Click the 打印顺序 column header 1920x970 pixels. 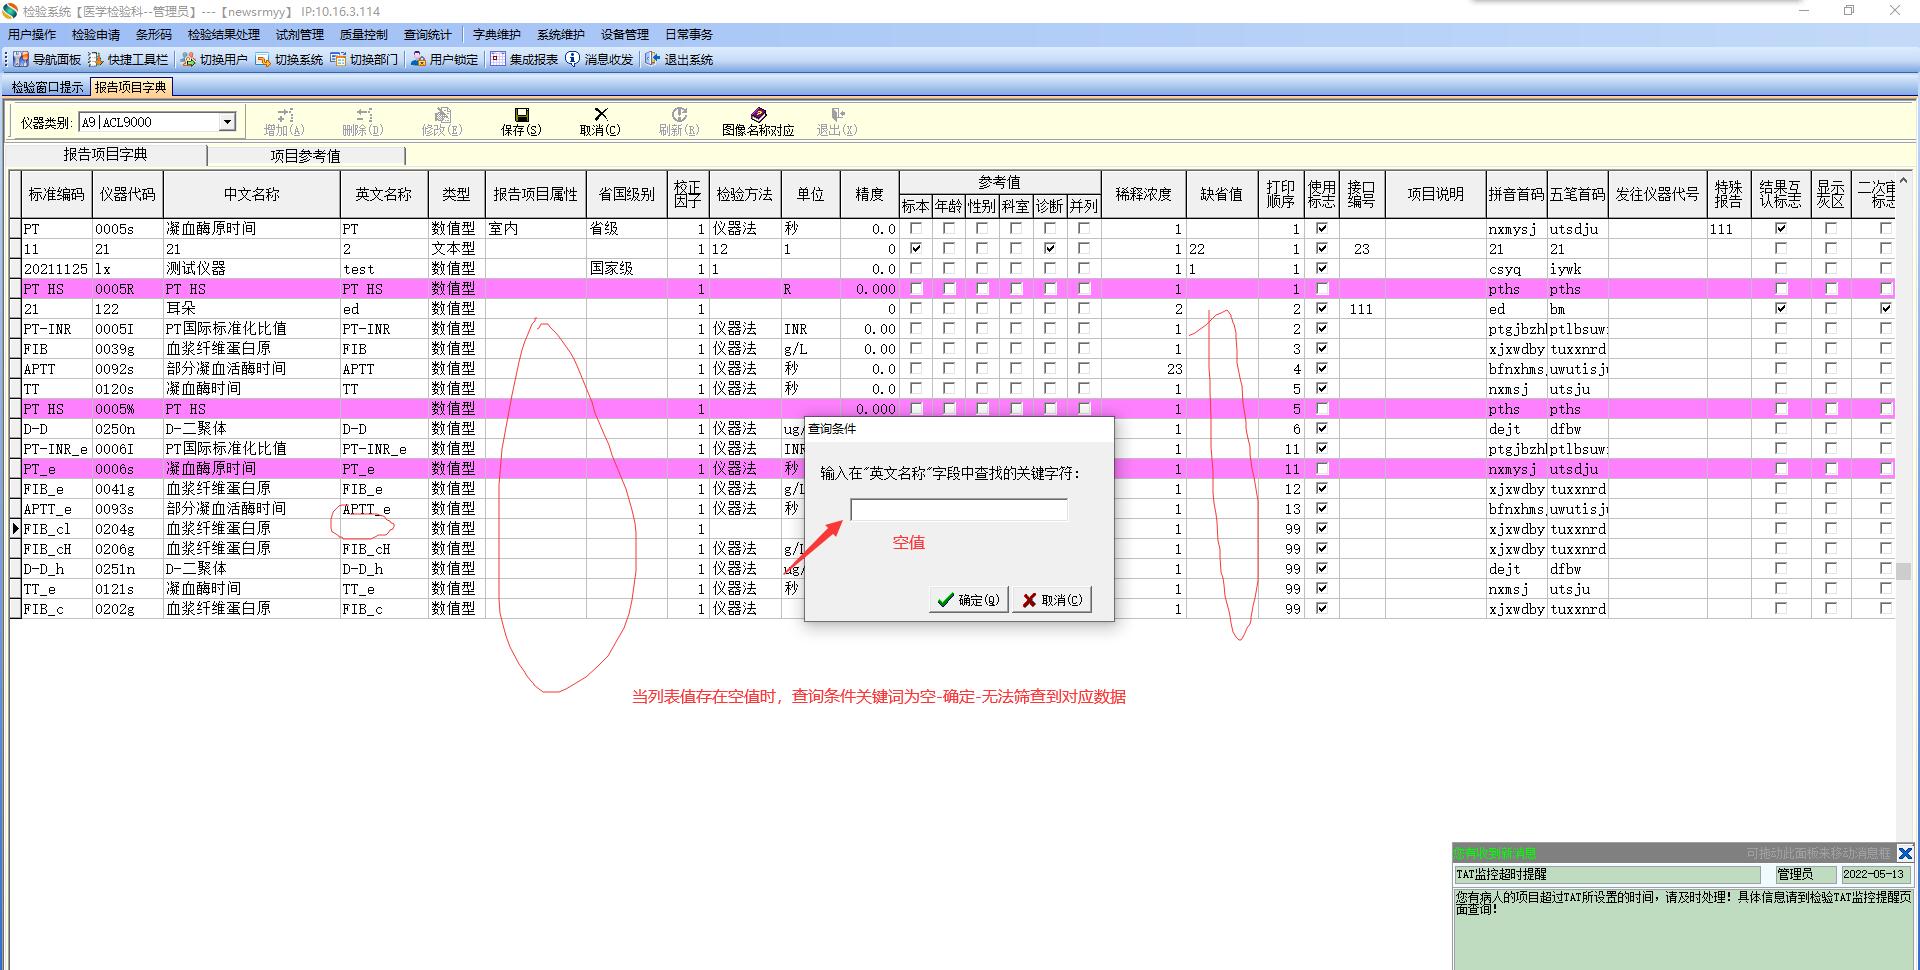point(1281,195)
